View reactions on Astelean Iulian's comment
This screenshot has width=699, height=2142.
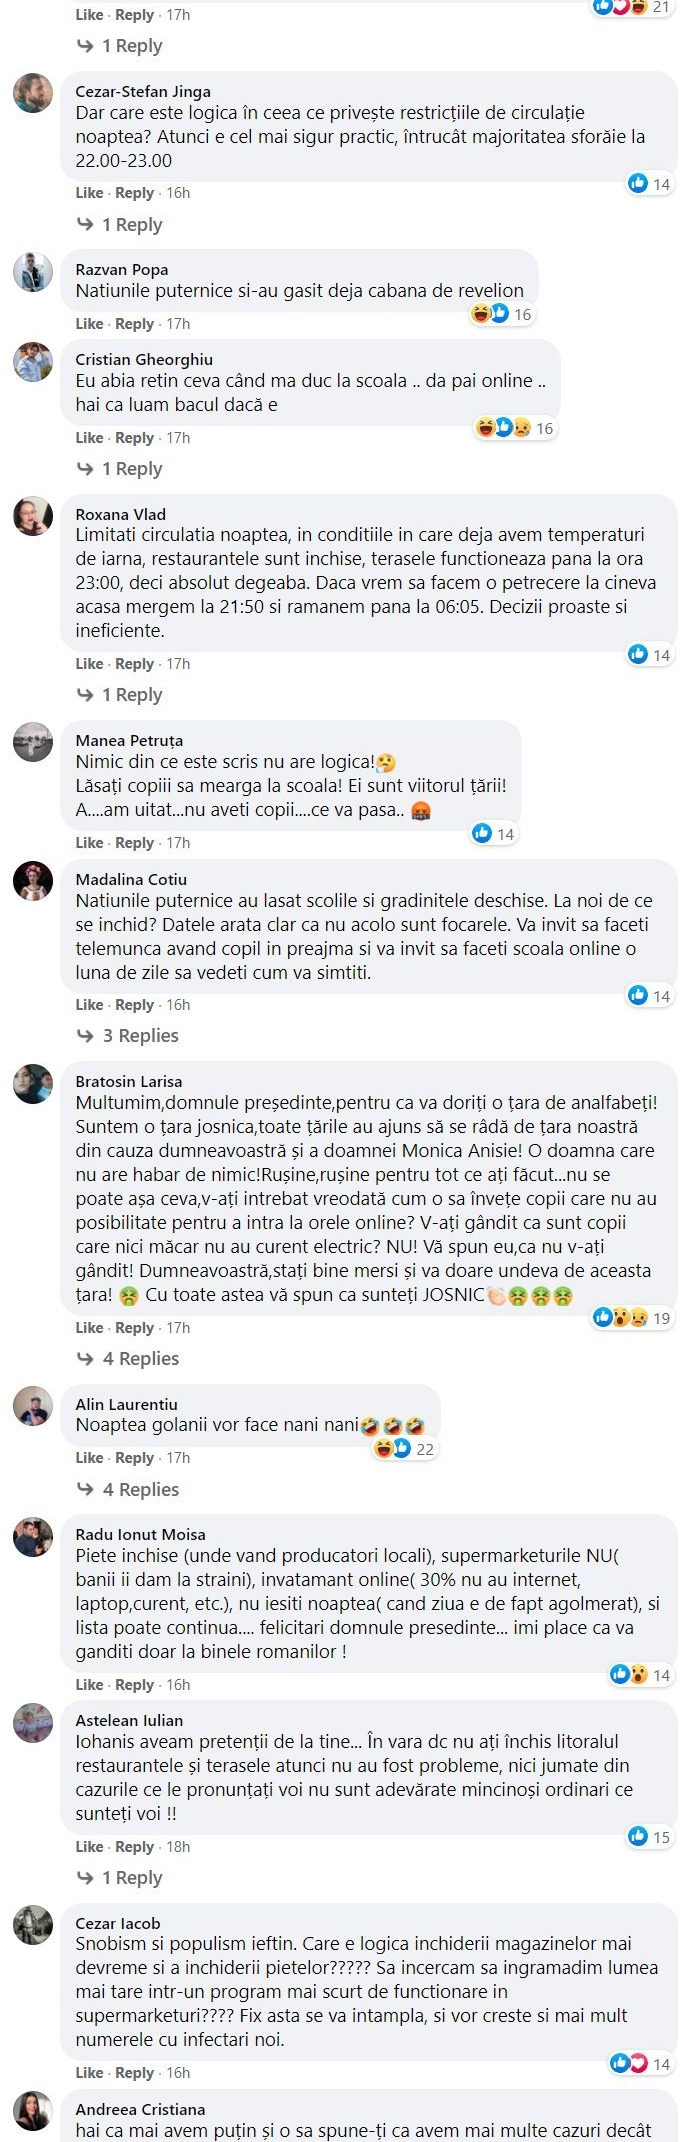[x=650, y=1836]
